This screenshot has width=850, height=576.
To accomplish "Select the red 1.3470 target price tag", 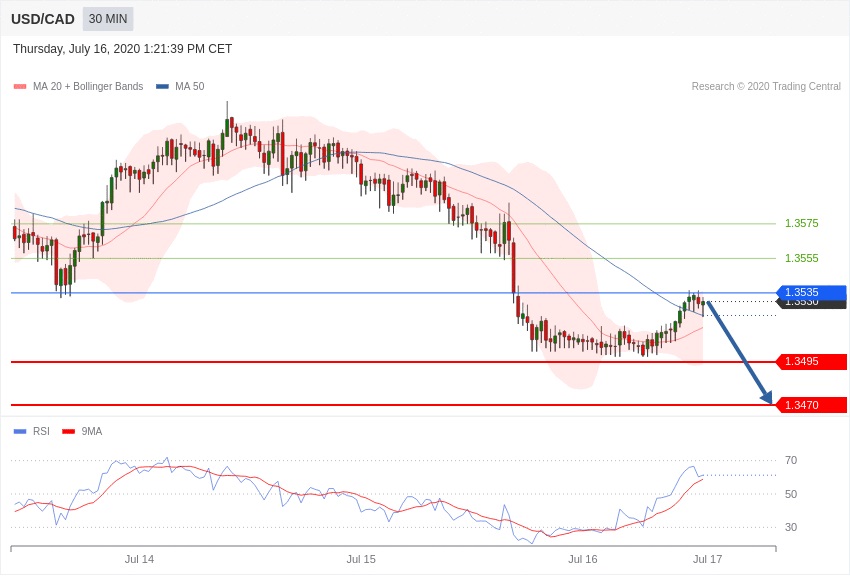I will coord(812,405).
